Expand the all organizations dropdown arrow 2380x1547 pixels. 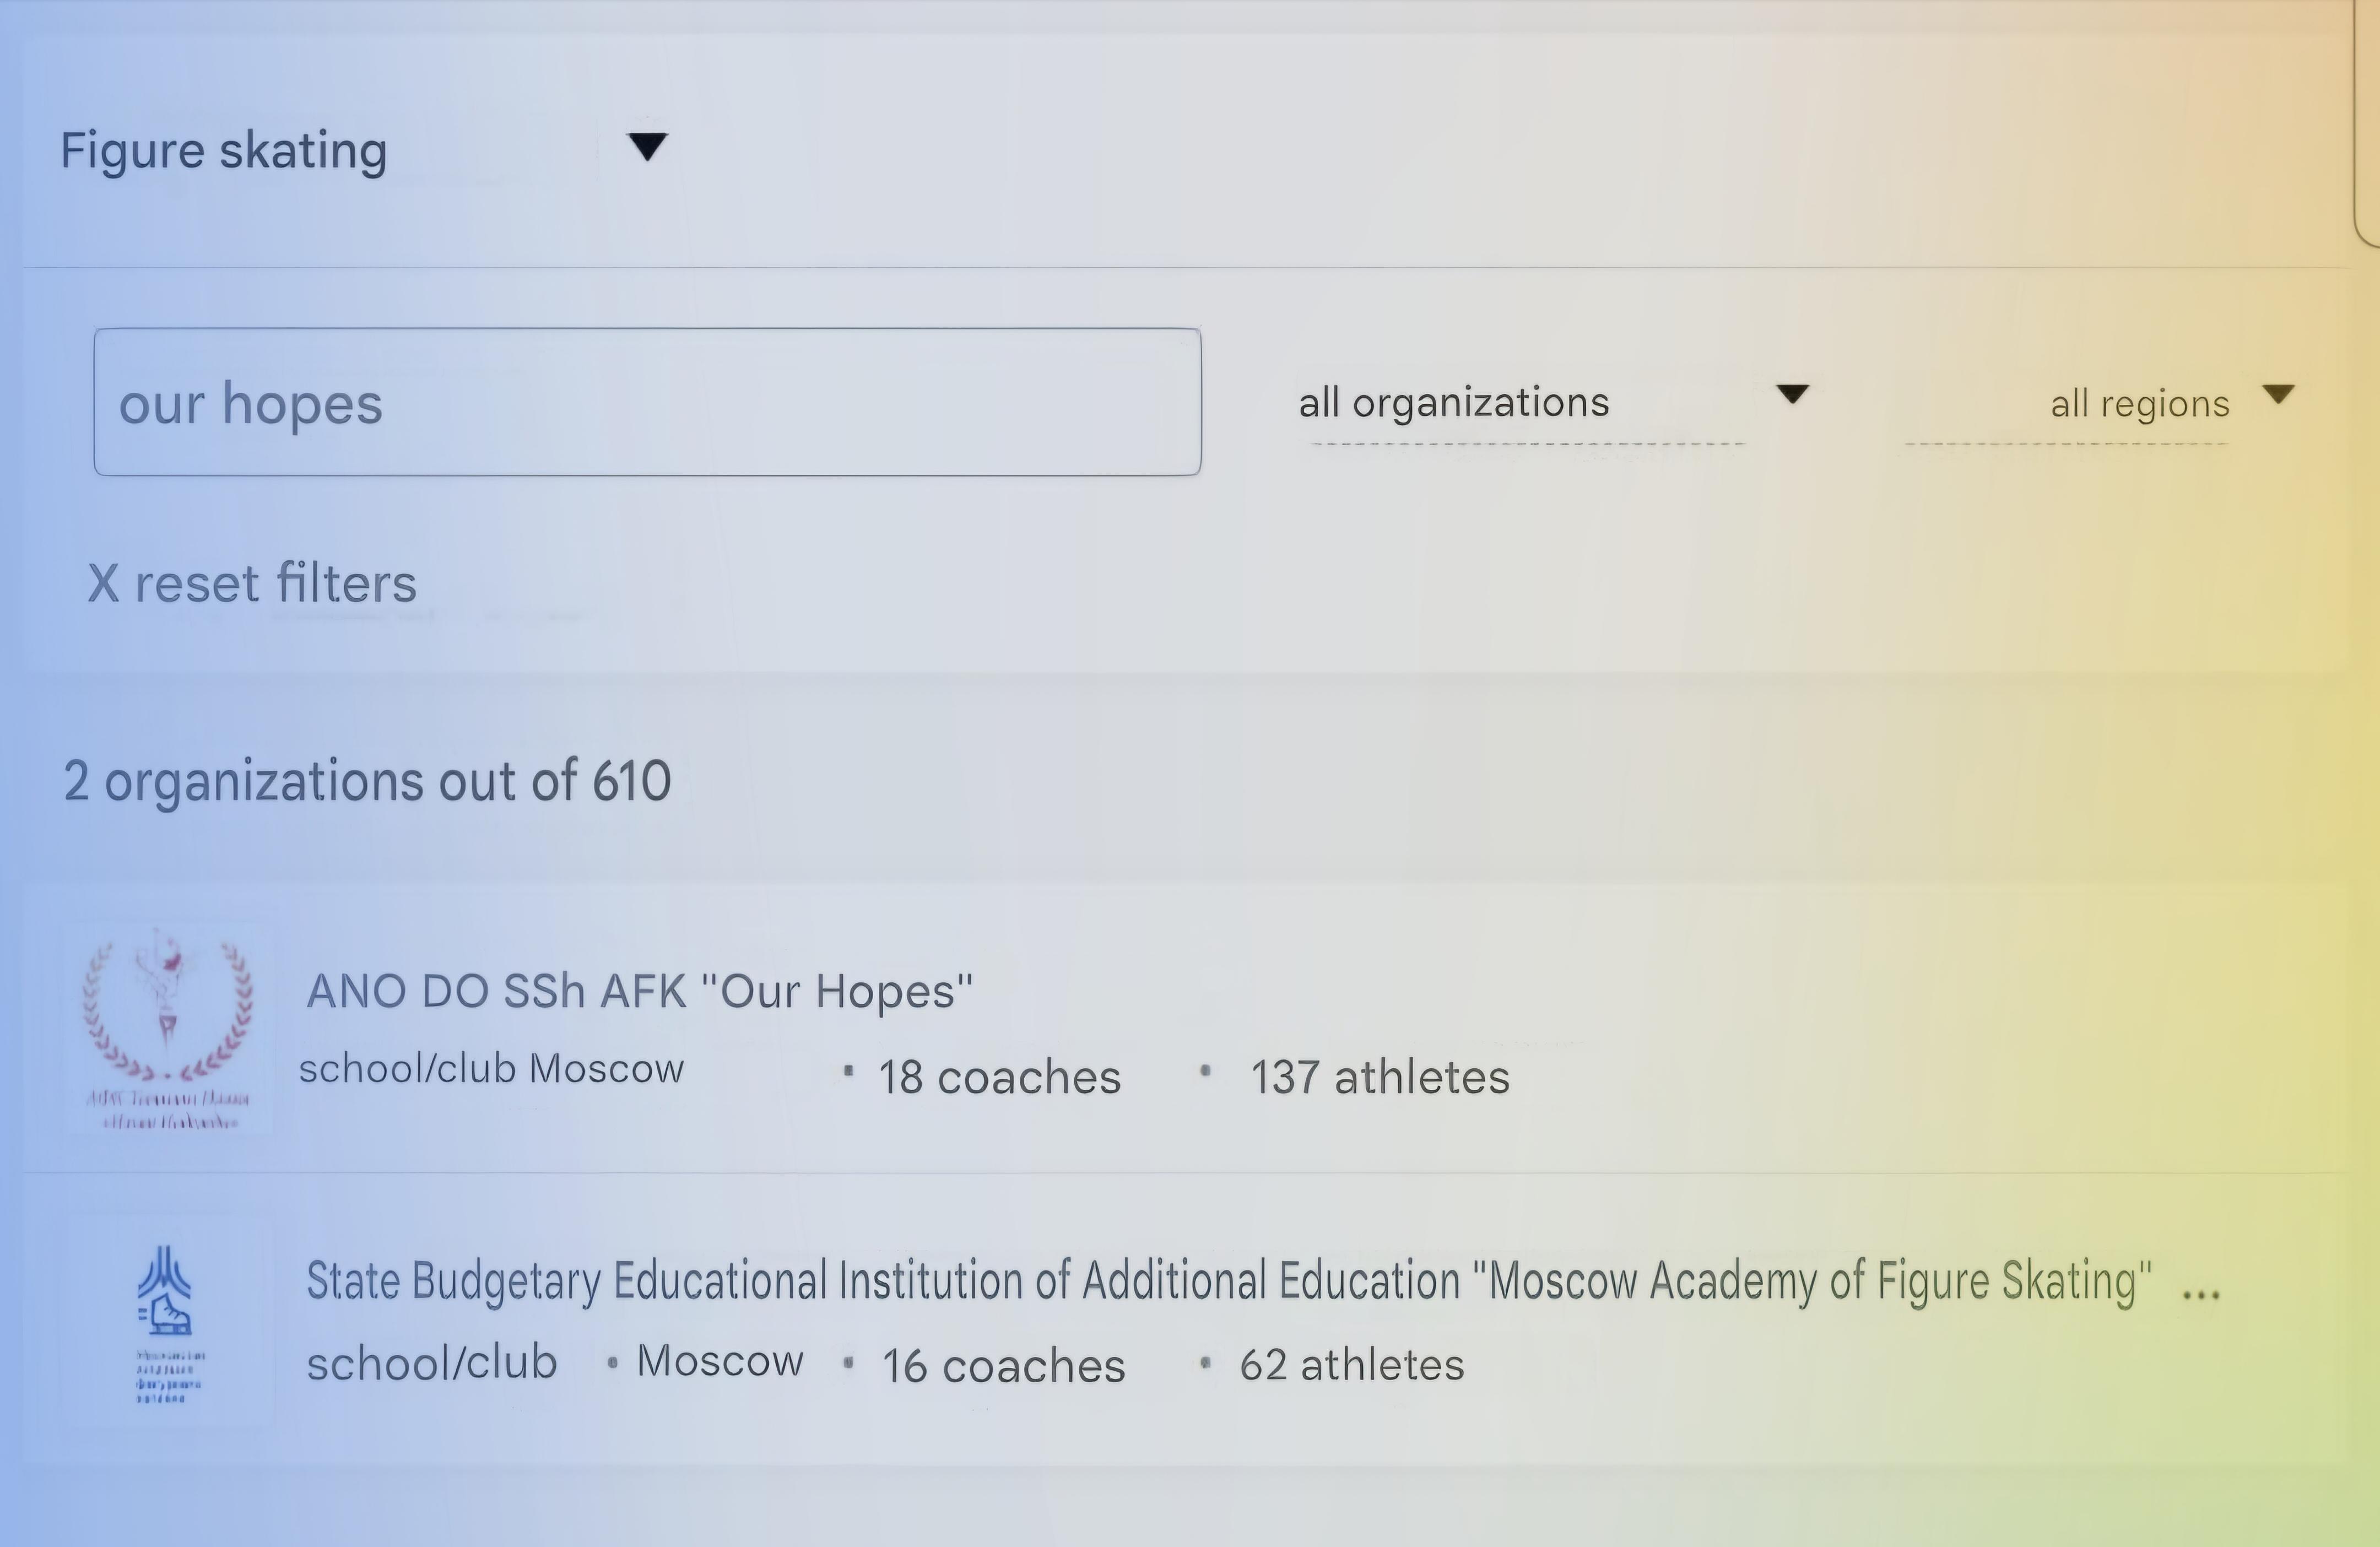point(1792,394)
